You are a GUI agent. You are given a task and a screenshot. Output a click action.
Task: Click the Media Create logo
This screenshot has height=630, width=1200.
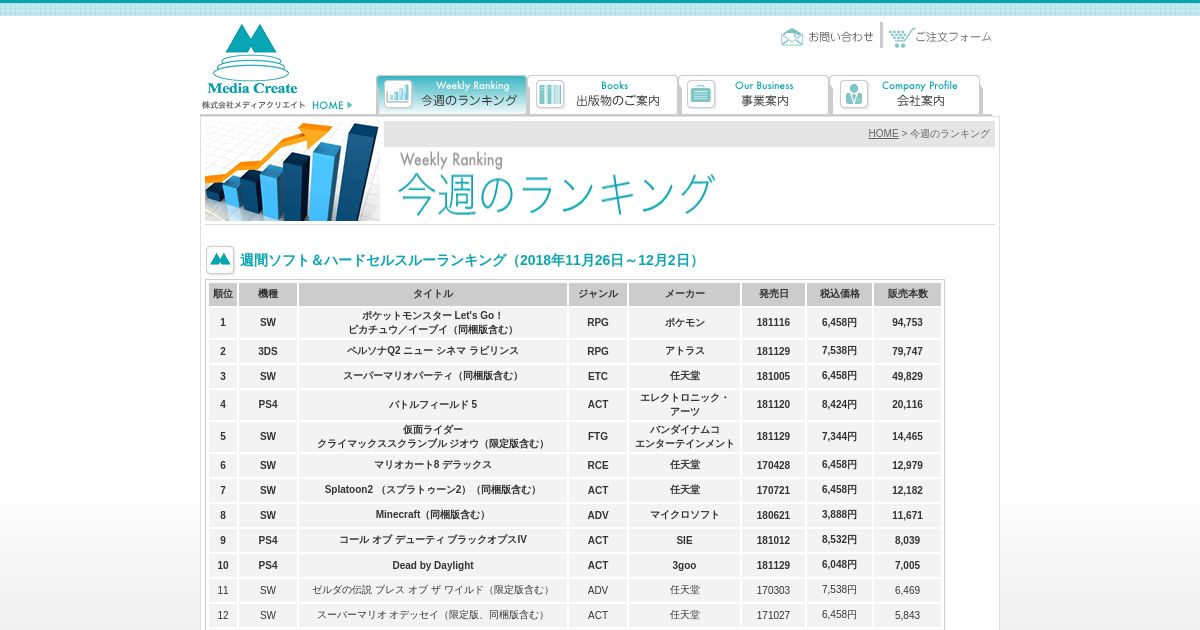click(252, 58)
